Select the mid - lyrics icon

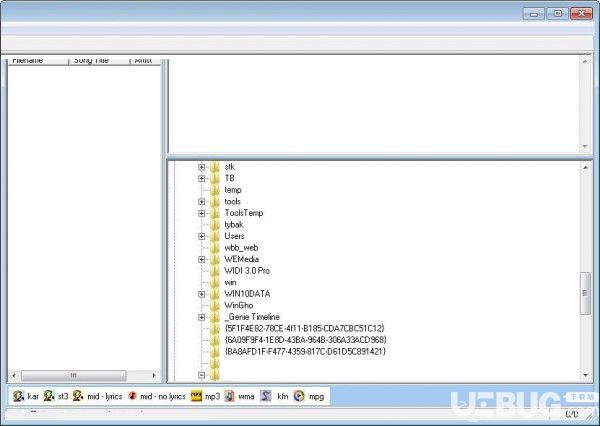pos(78,396)
